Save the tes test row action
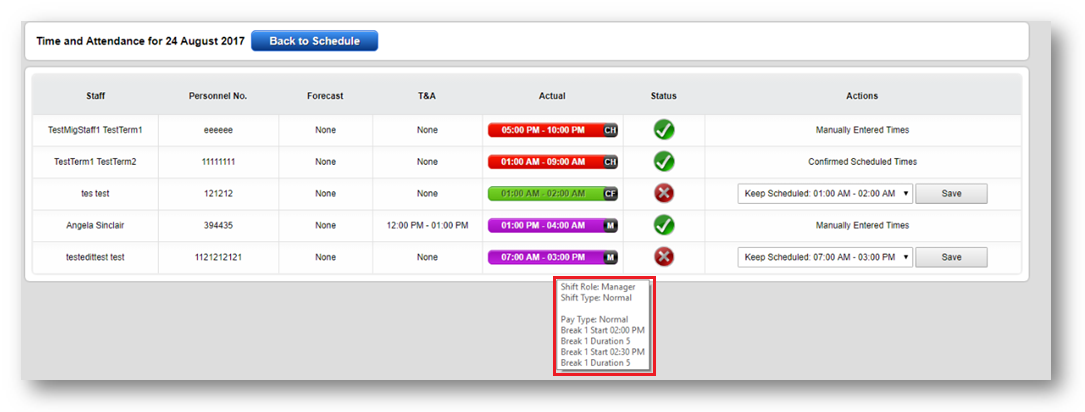Viewport: 1085px width, 412px height. pyautogui.click(x=951, y=194)
